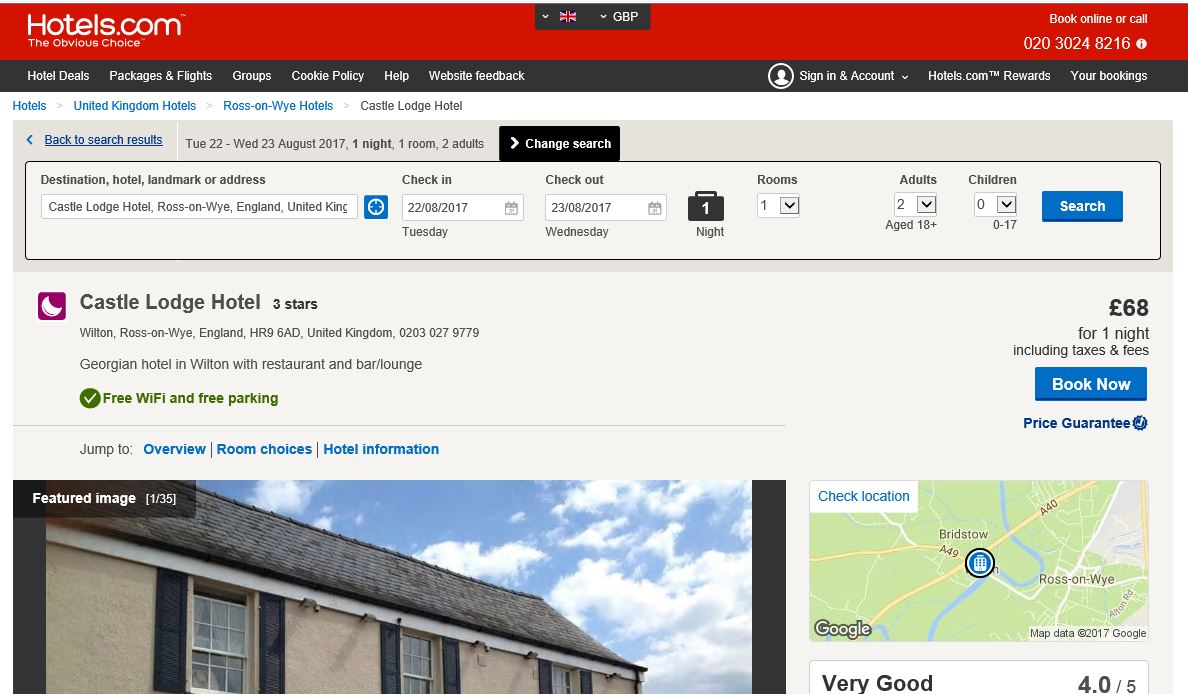
Task: Click the Hotels.com logo
Action: [105, 31]
